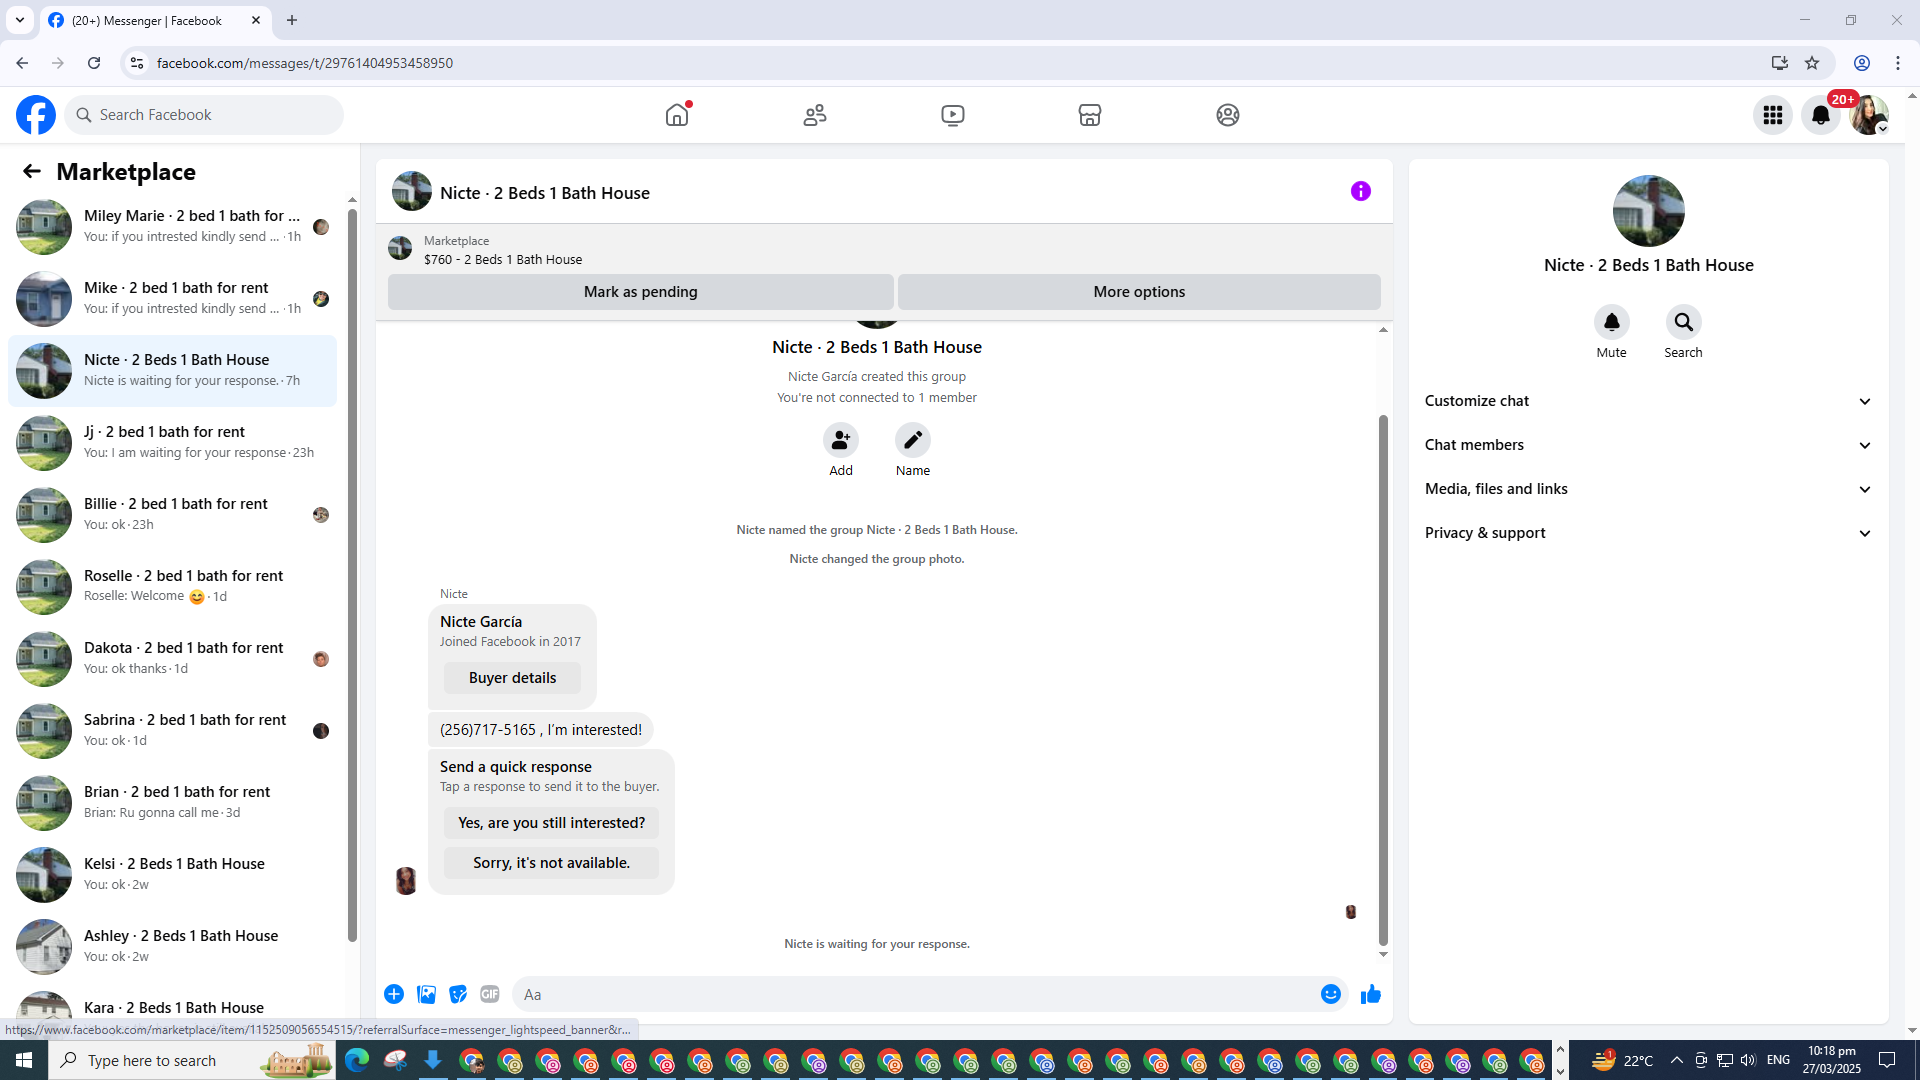
Task: Open the Marketplace storefront icon
Action: (x=1090, y=115)
